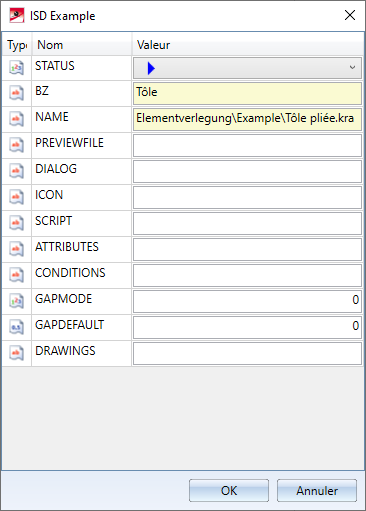Image resolution: width=366 pixels, height=511 pixels.
Task: Click the BZ value field containing Tôle
Action: point(247,93)
